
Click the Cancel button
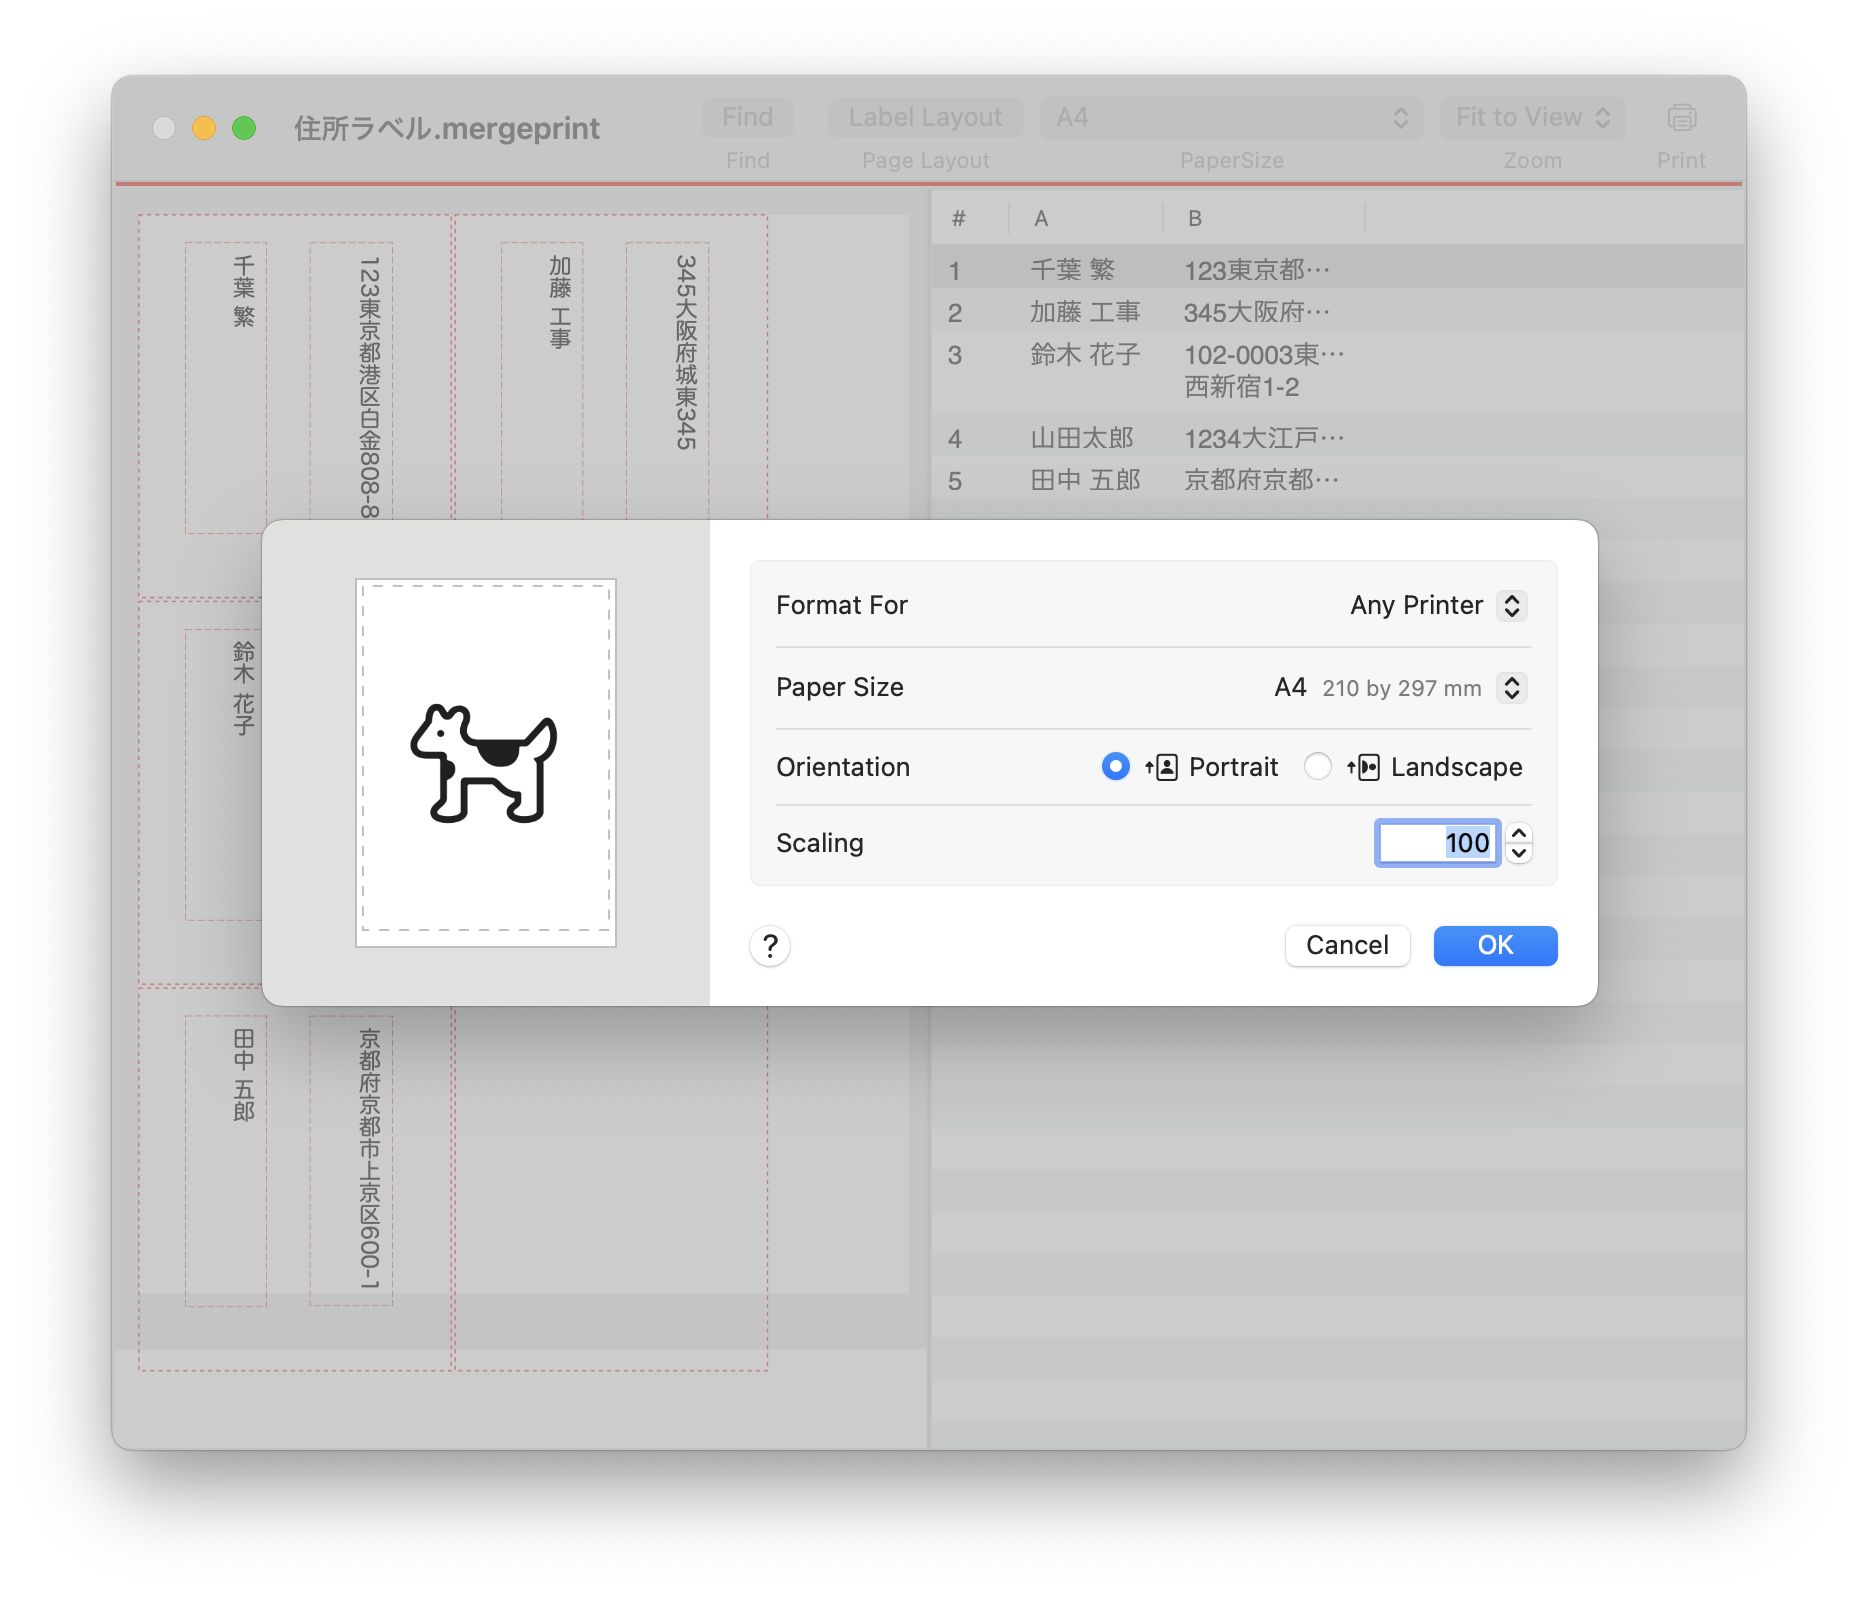click(1347, 946)
